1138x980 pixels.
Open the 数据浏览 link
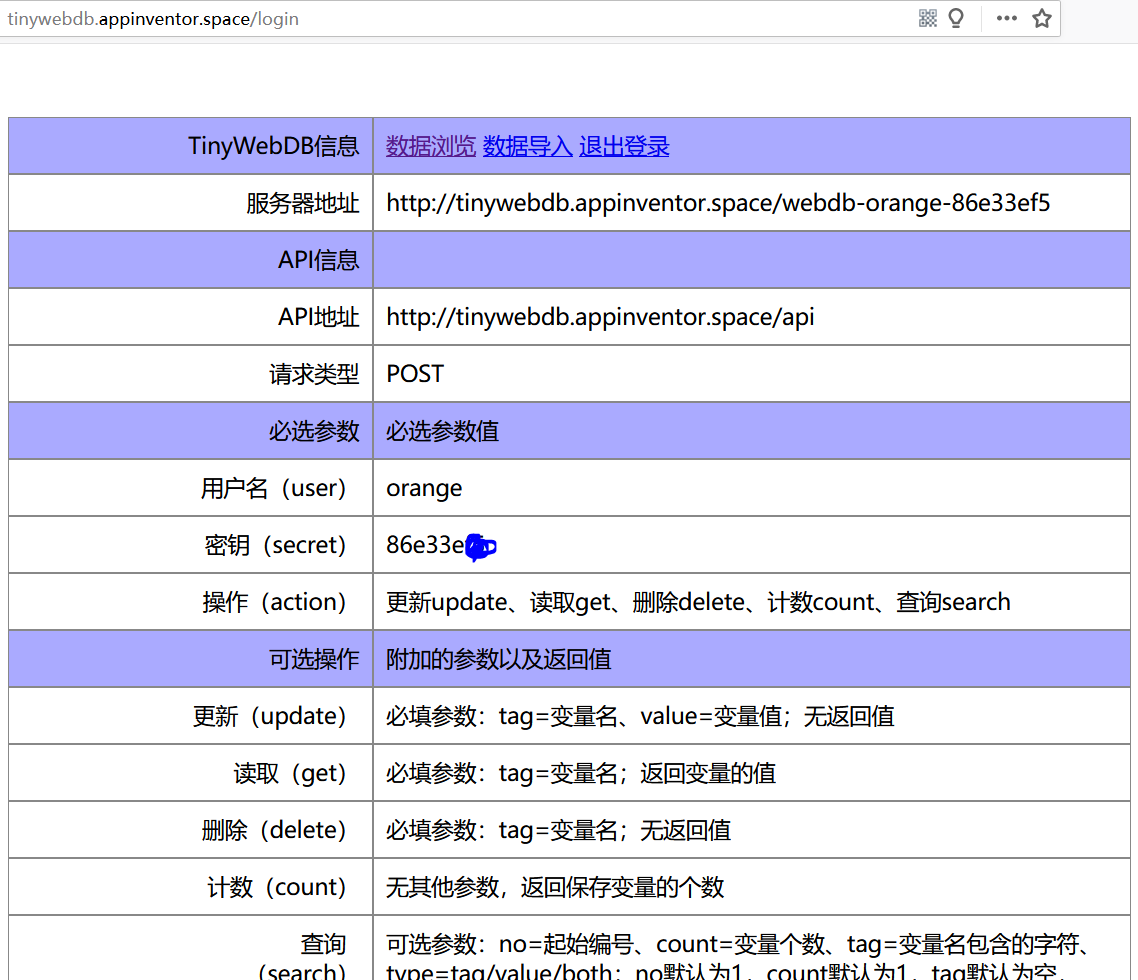click(x=430, y=146)
